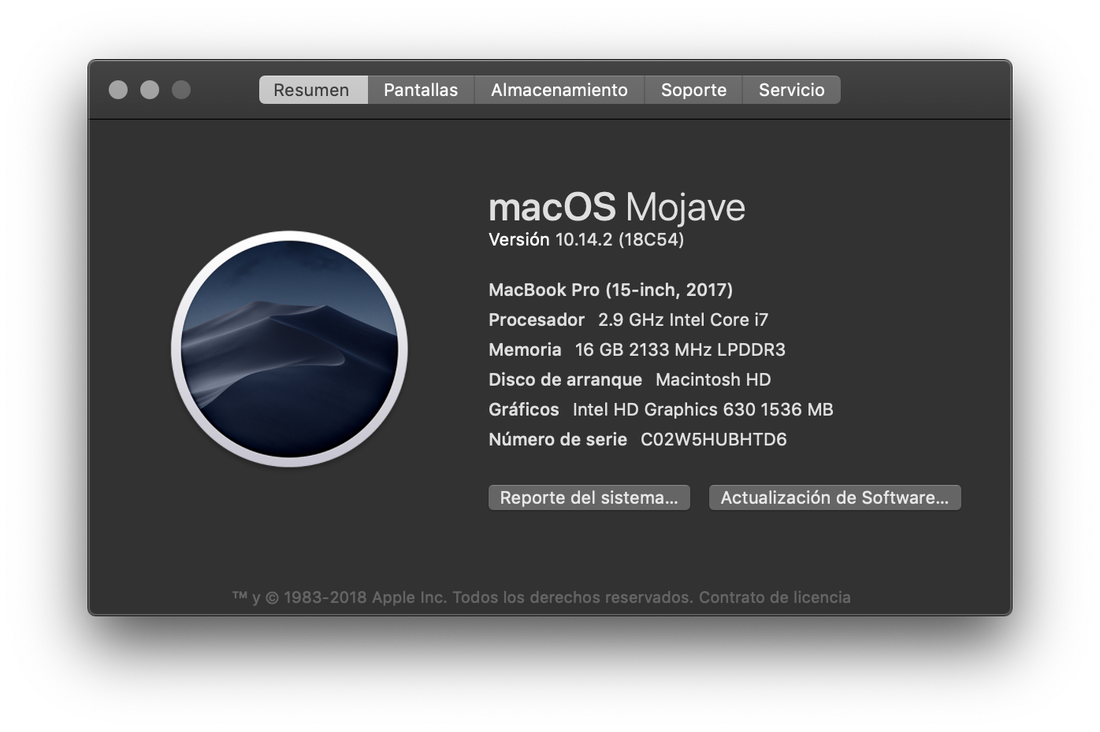Viewport: 1100px width, 732px height.
Task: Open the Almacenamiento tab
Action: pyautogui.click(x=559, y=90)
